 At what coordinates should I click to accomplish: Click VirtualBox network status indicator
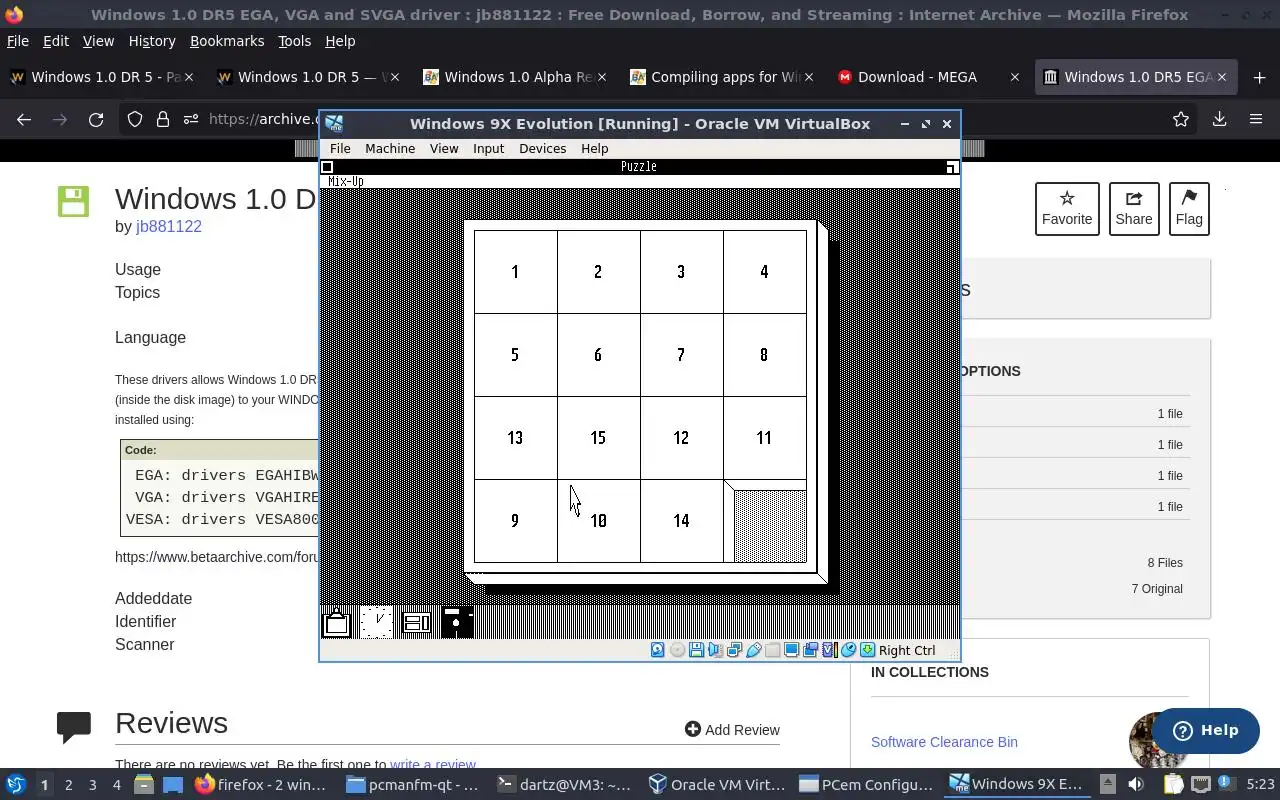(734, 650)
